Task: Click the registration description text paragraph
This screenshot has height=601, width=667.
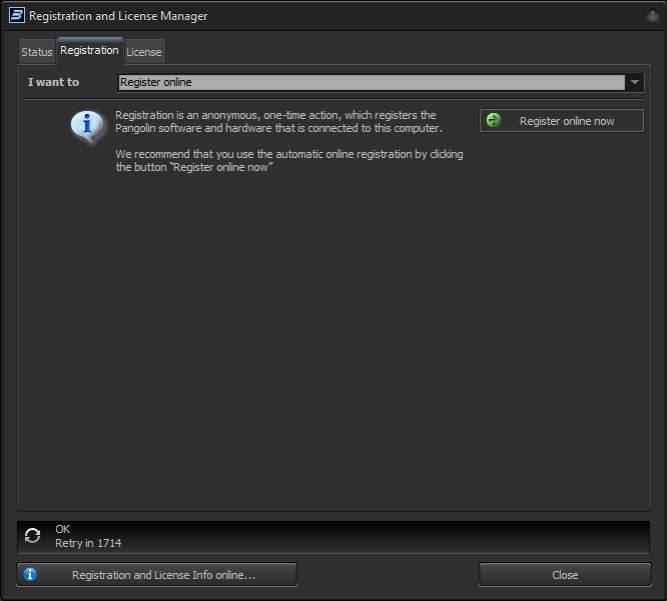Action: (x=278, y=122)
